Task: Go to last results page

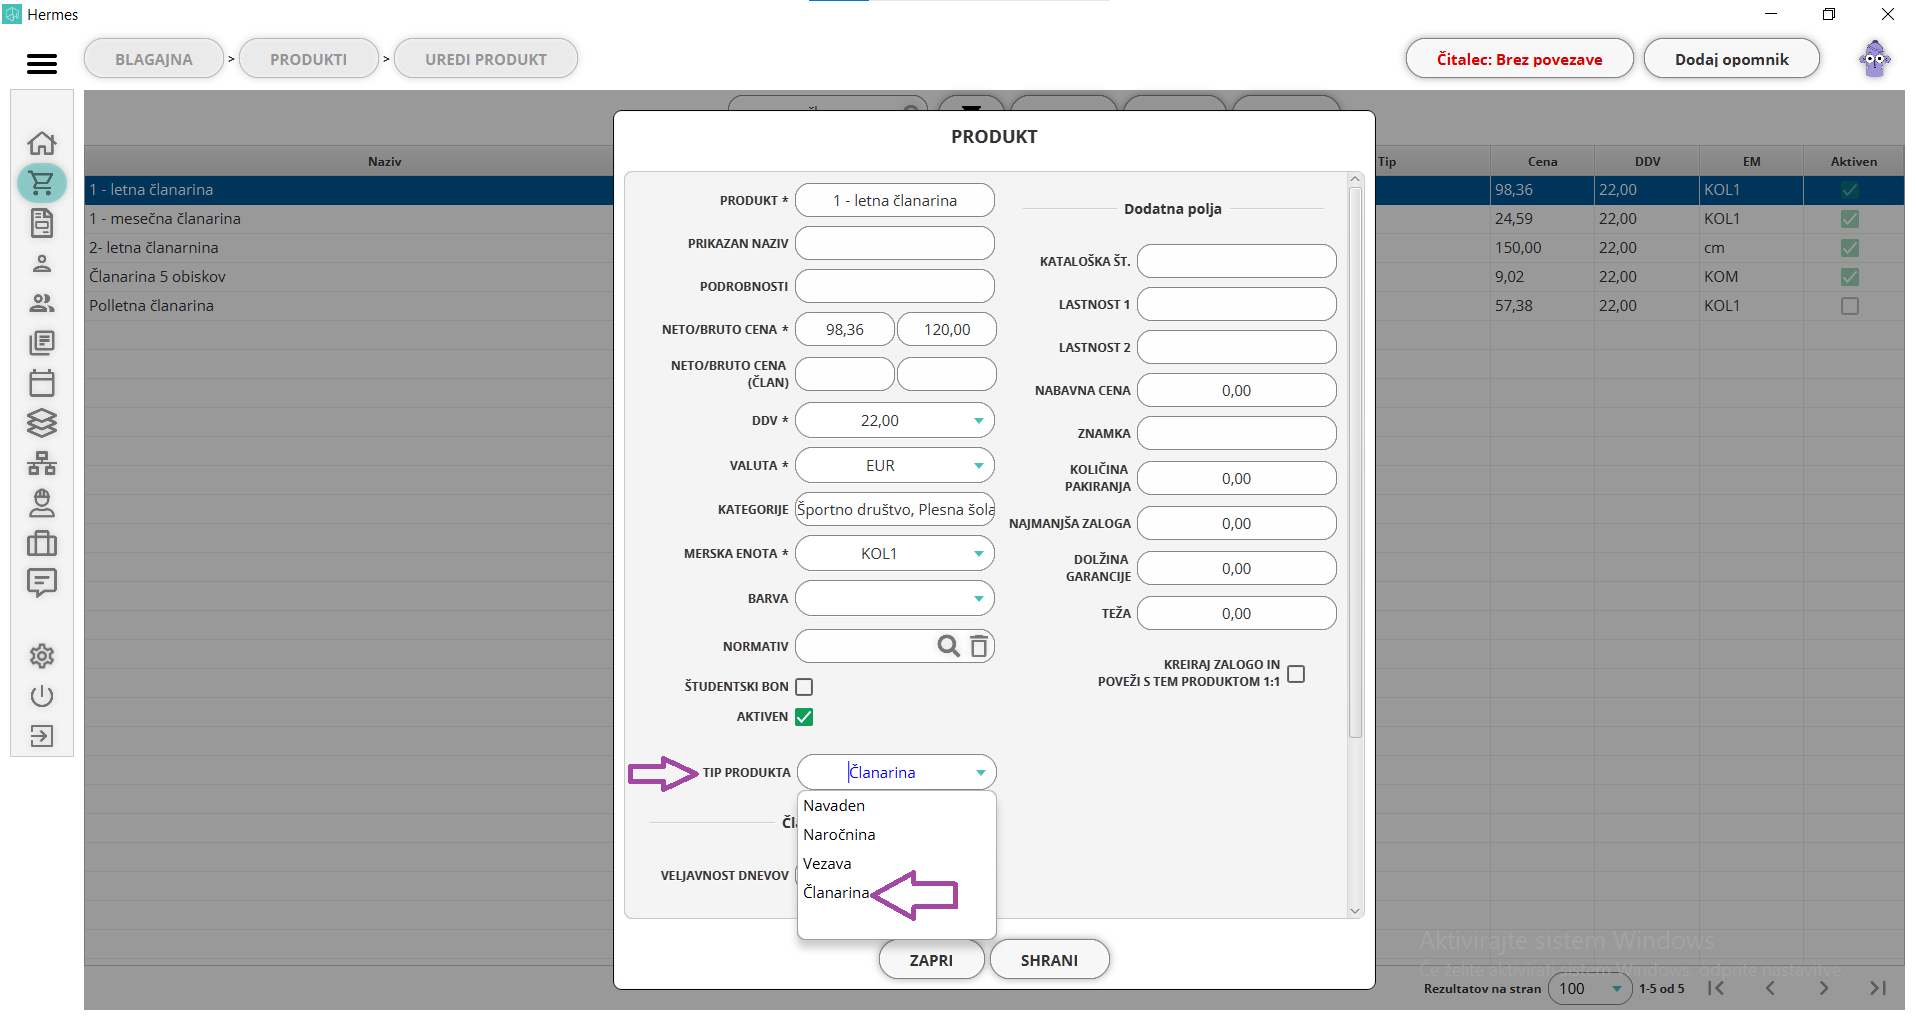Action: tap(1878, 988)
